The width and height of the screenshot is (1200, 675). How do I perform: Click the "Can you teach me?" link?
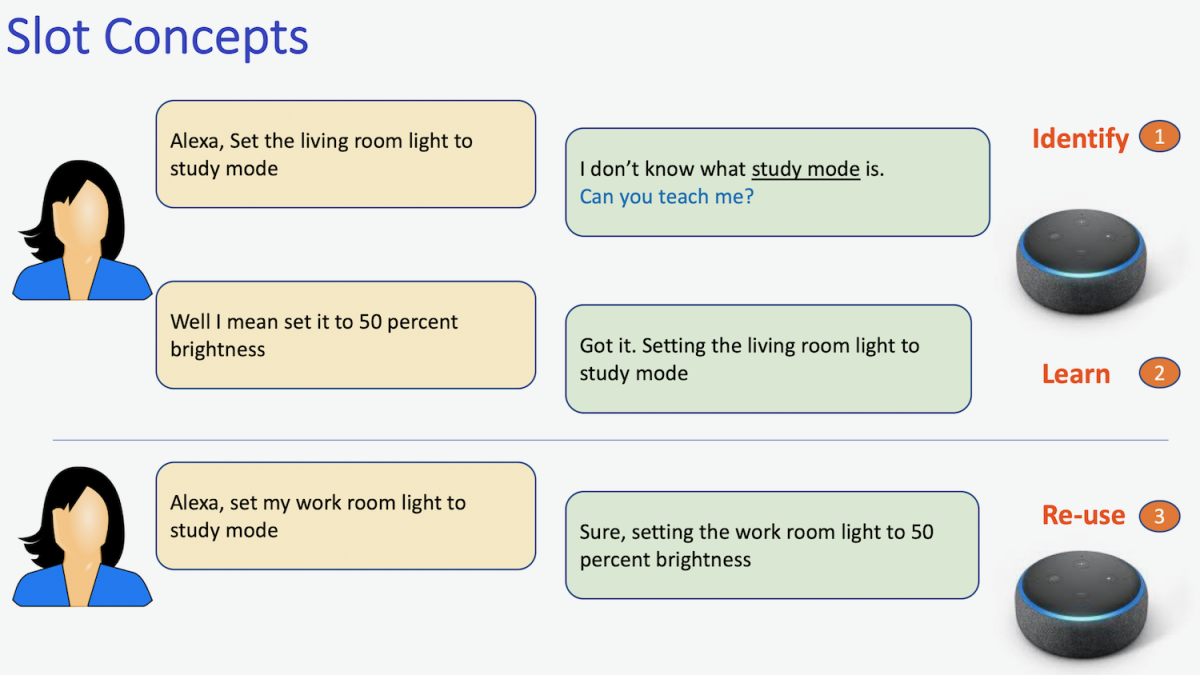pos(667,197)
